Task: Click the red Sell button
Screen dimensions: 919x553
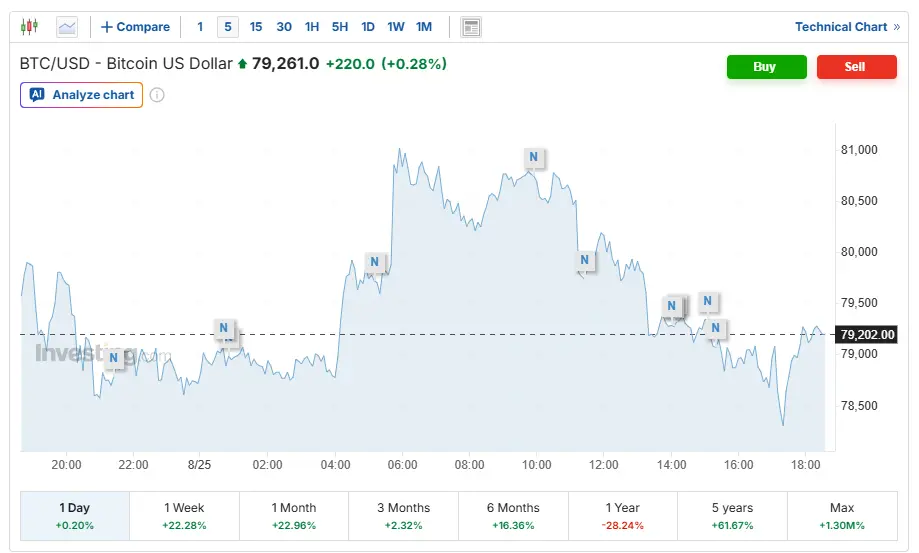Action: (x=856, y=67)
